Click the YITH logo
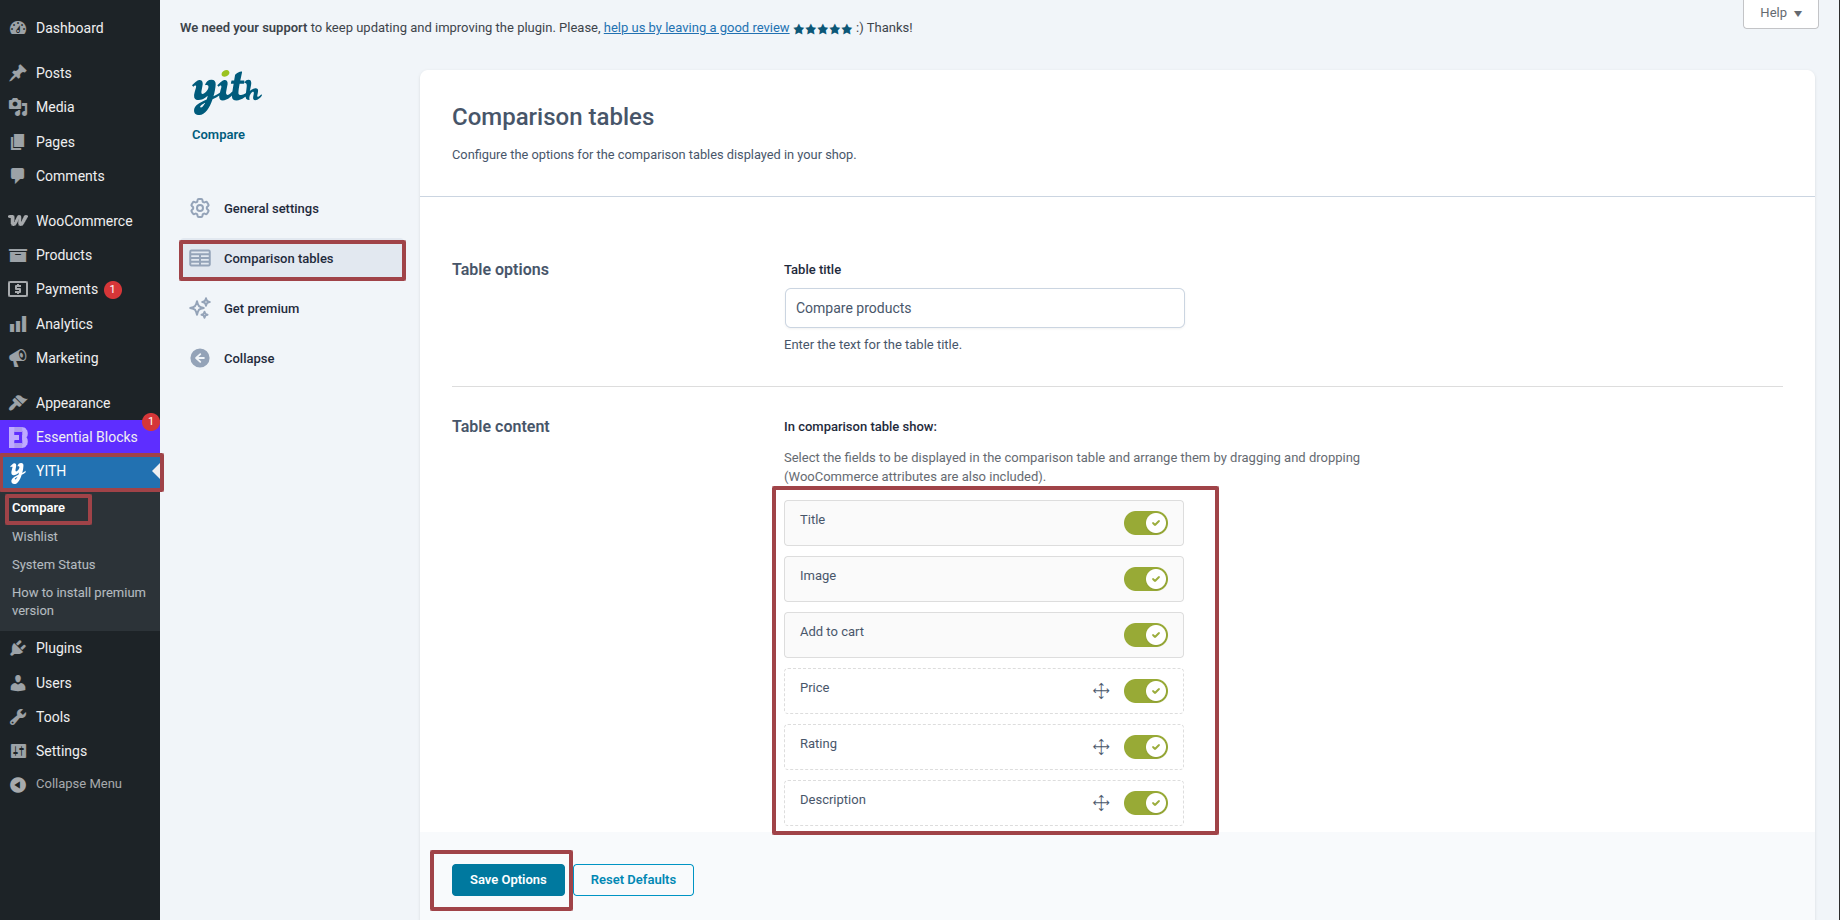Screen dimensions: 1840x920 pyautogui.click(x=226, y=91)
